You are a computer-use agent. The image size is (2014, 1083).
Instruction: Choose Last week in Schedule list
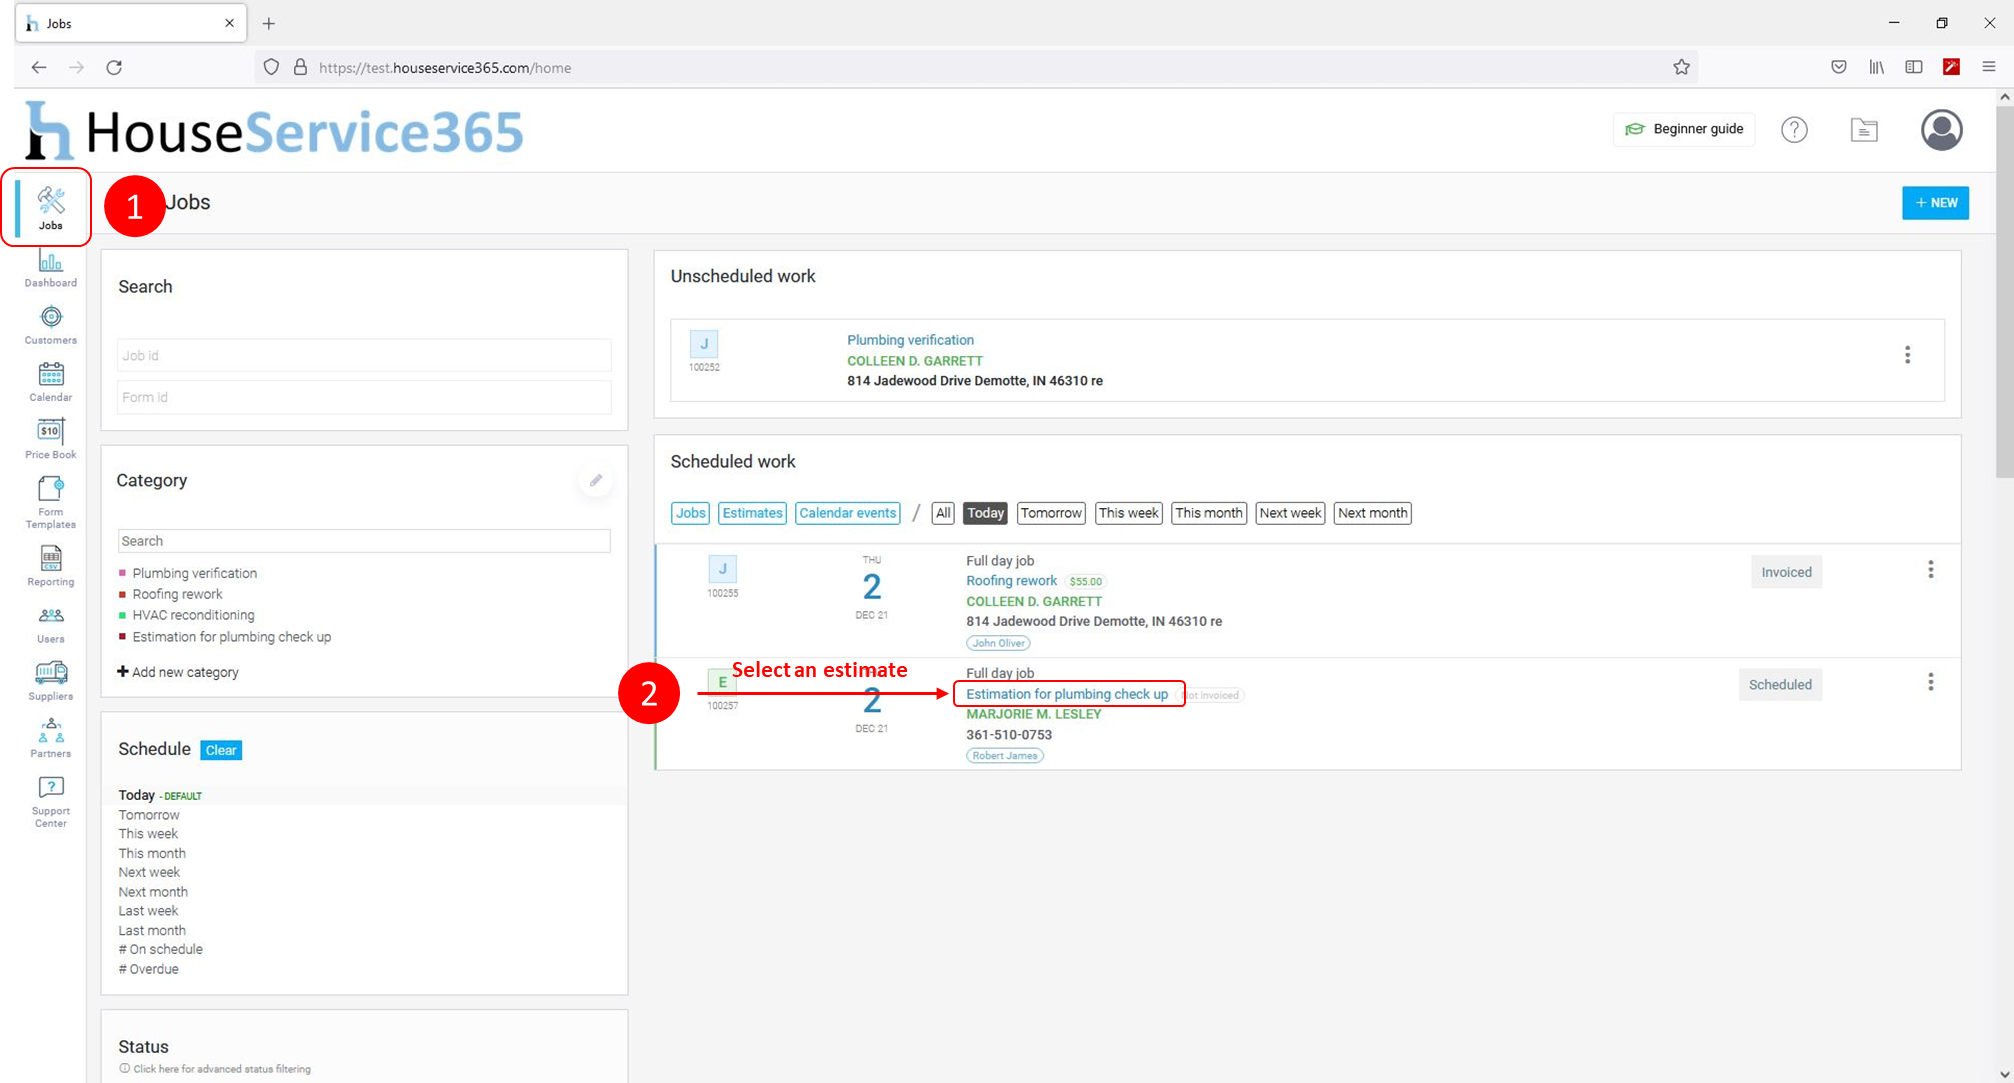148,911
